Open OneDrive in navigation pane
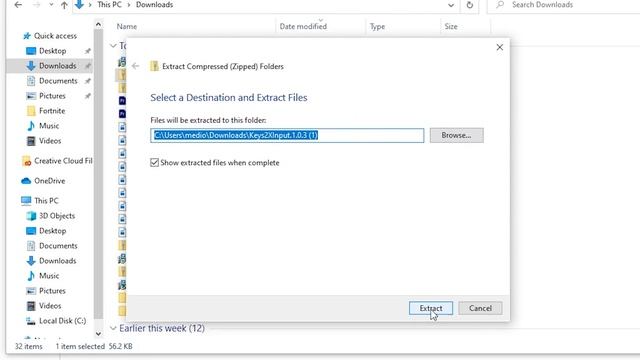Viewport: 640px width, 360px height. (49, 181)
